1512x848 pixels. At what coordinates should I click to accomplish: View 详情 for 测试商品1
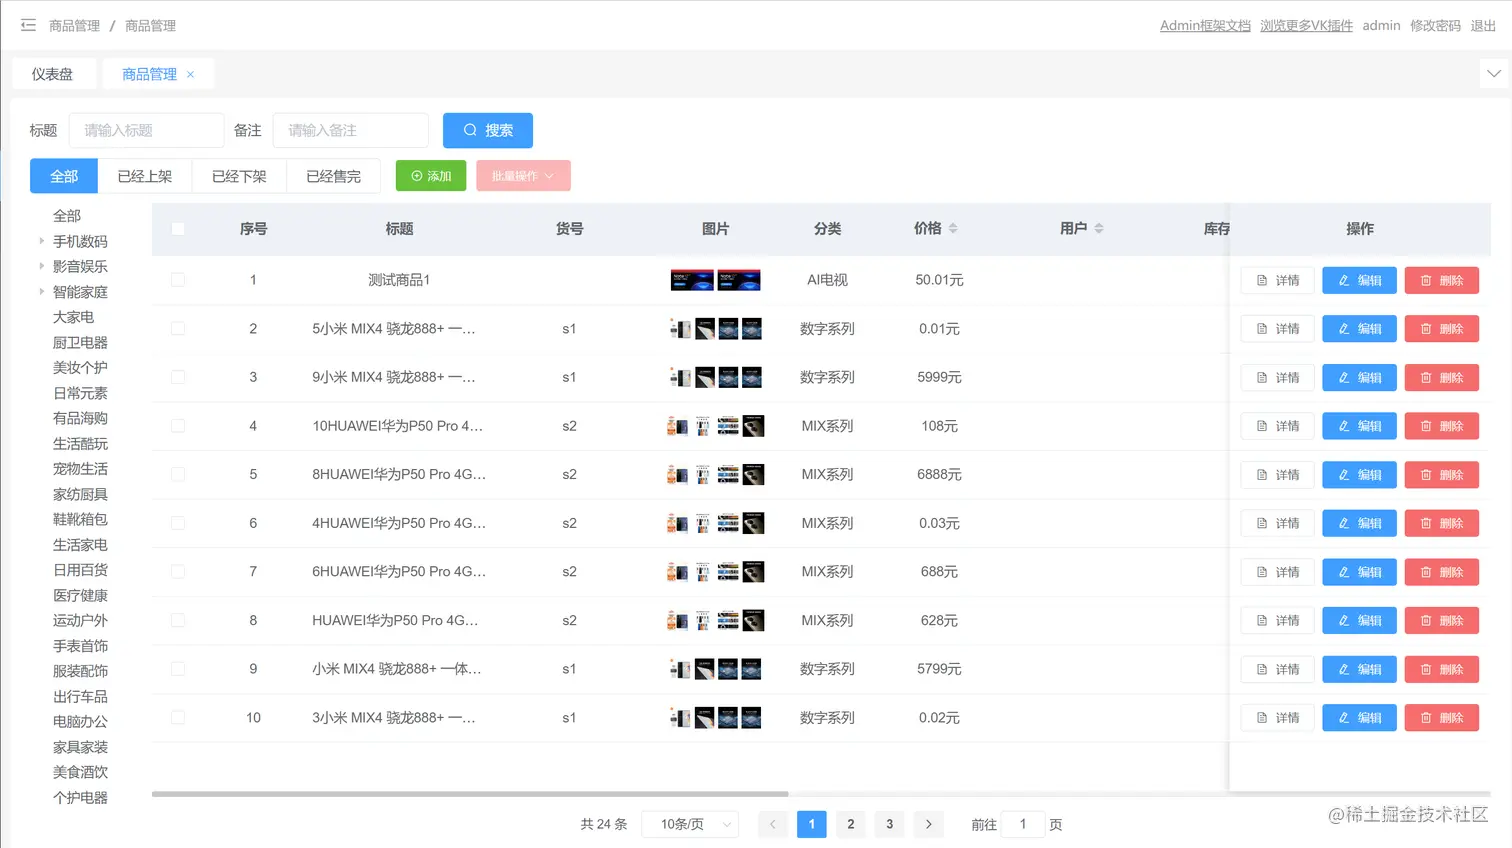pyautogui.click(x=1277, y=281)
